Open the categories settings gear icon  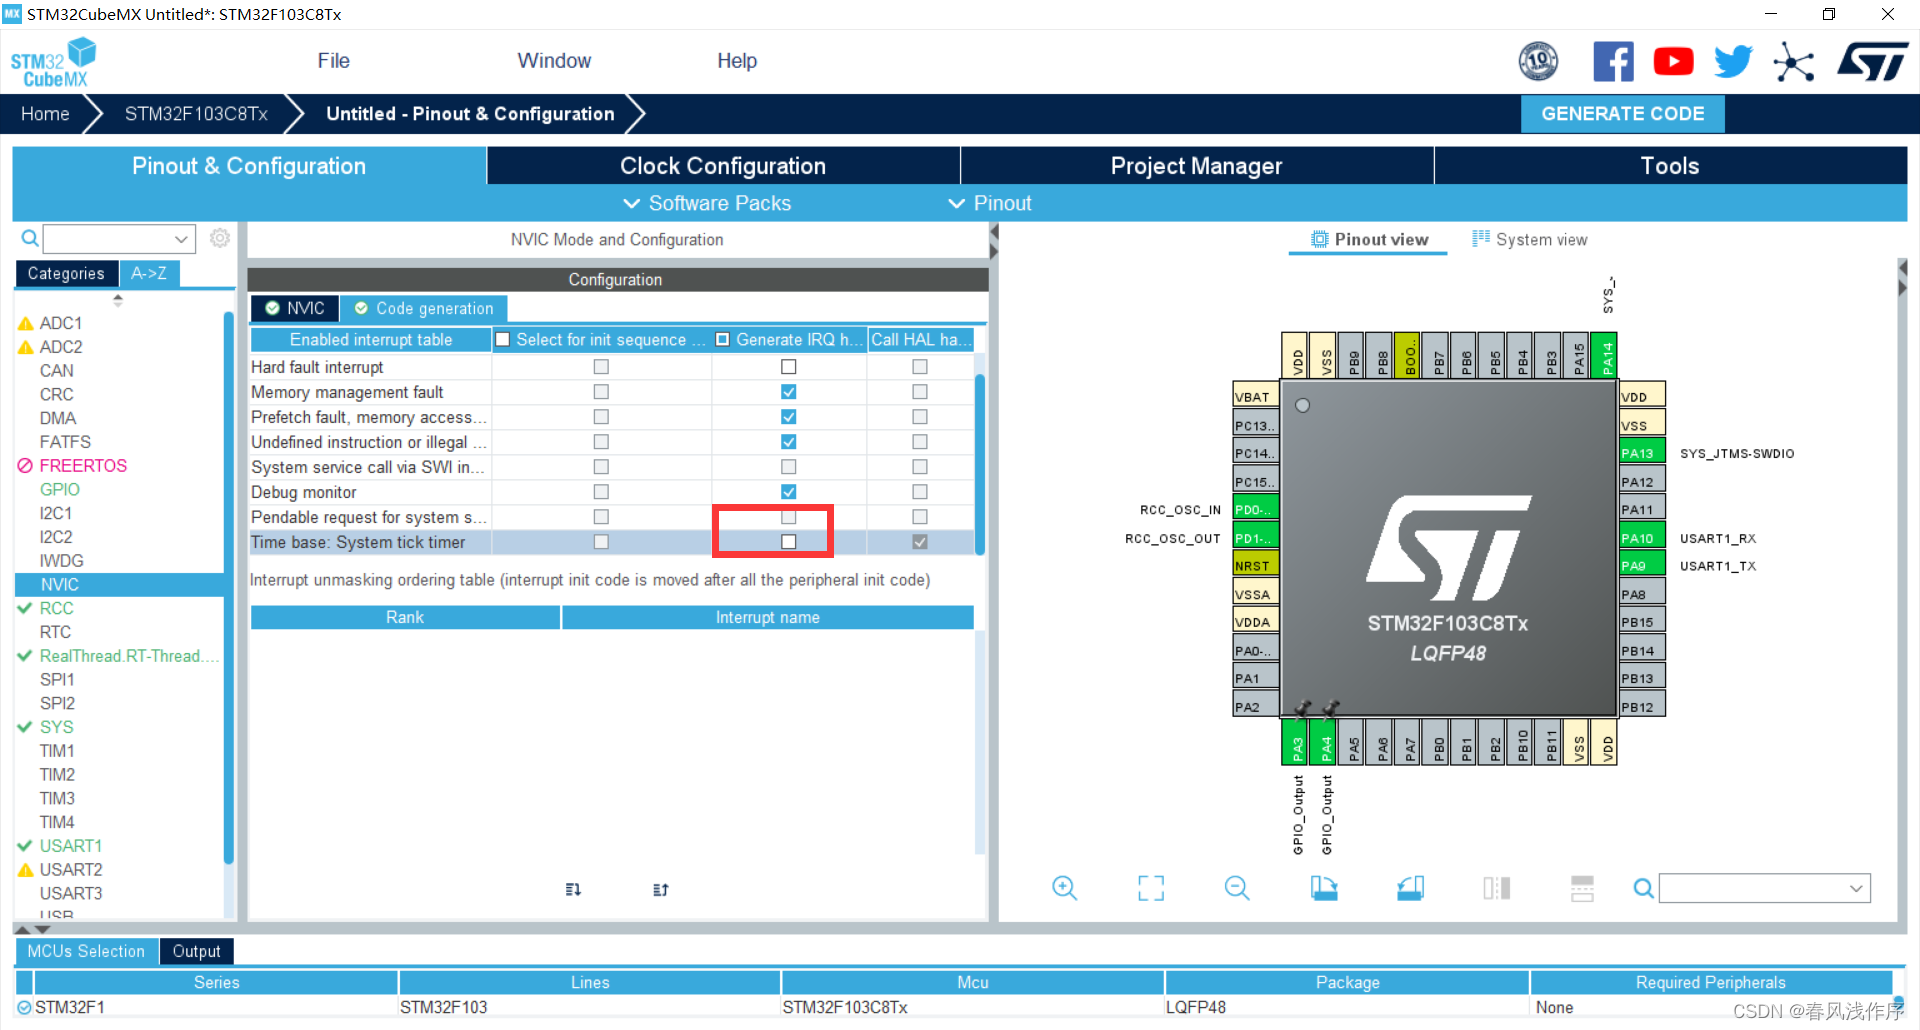point(220,238)
